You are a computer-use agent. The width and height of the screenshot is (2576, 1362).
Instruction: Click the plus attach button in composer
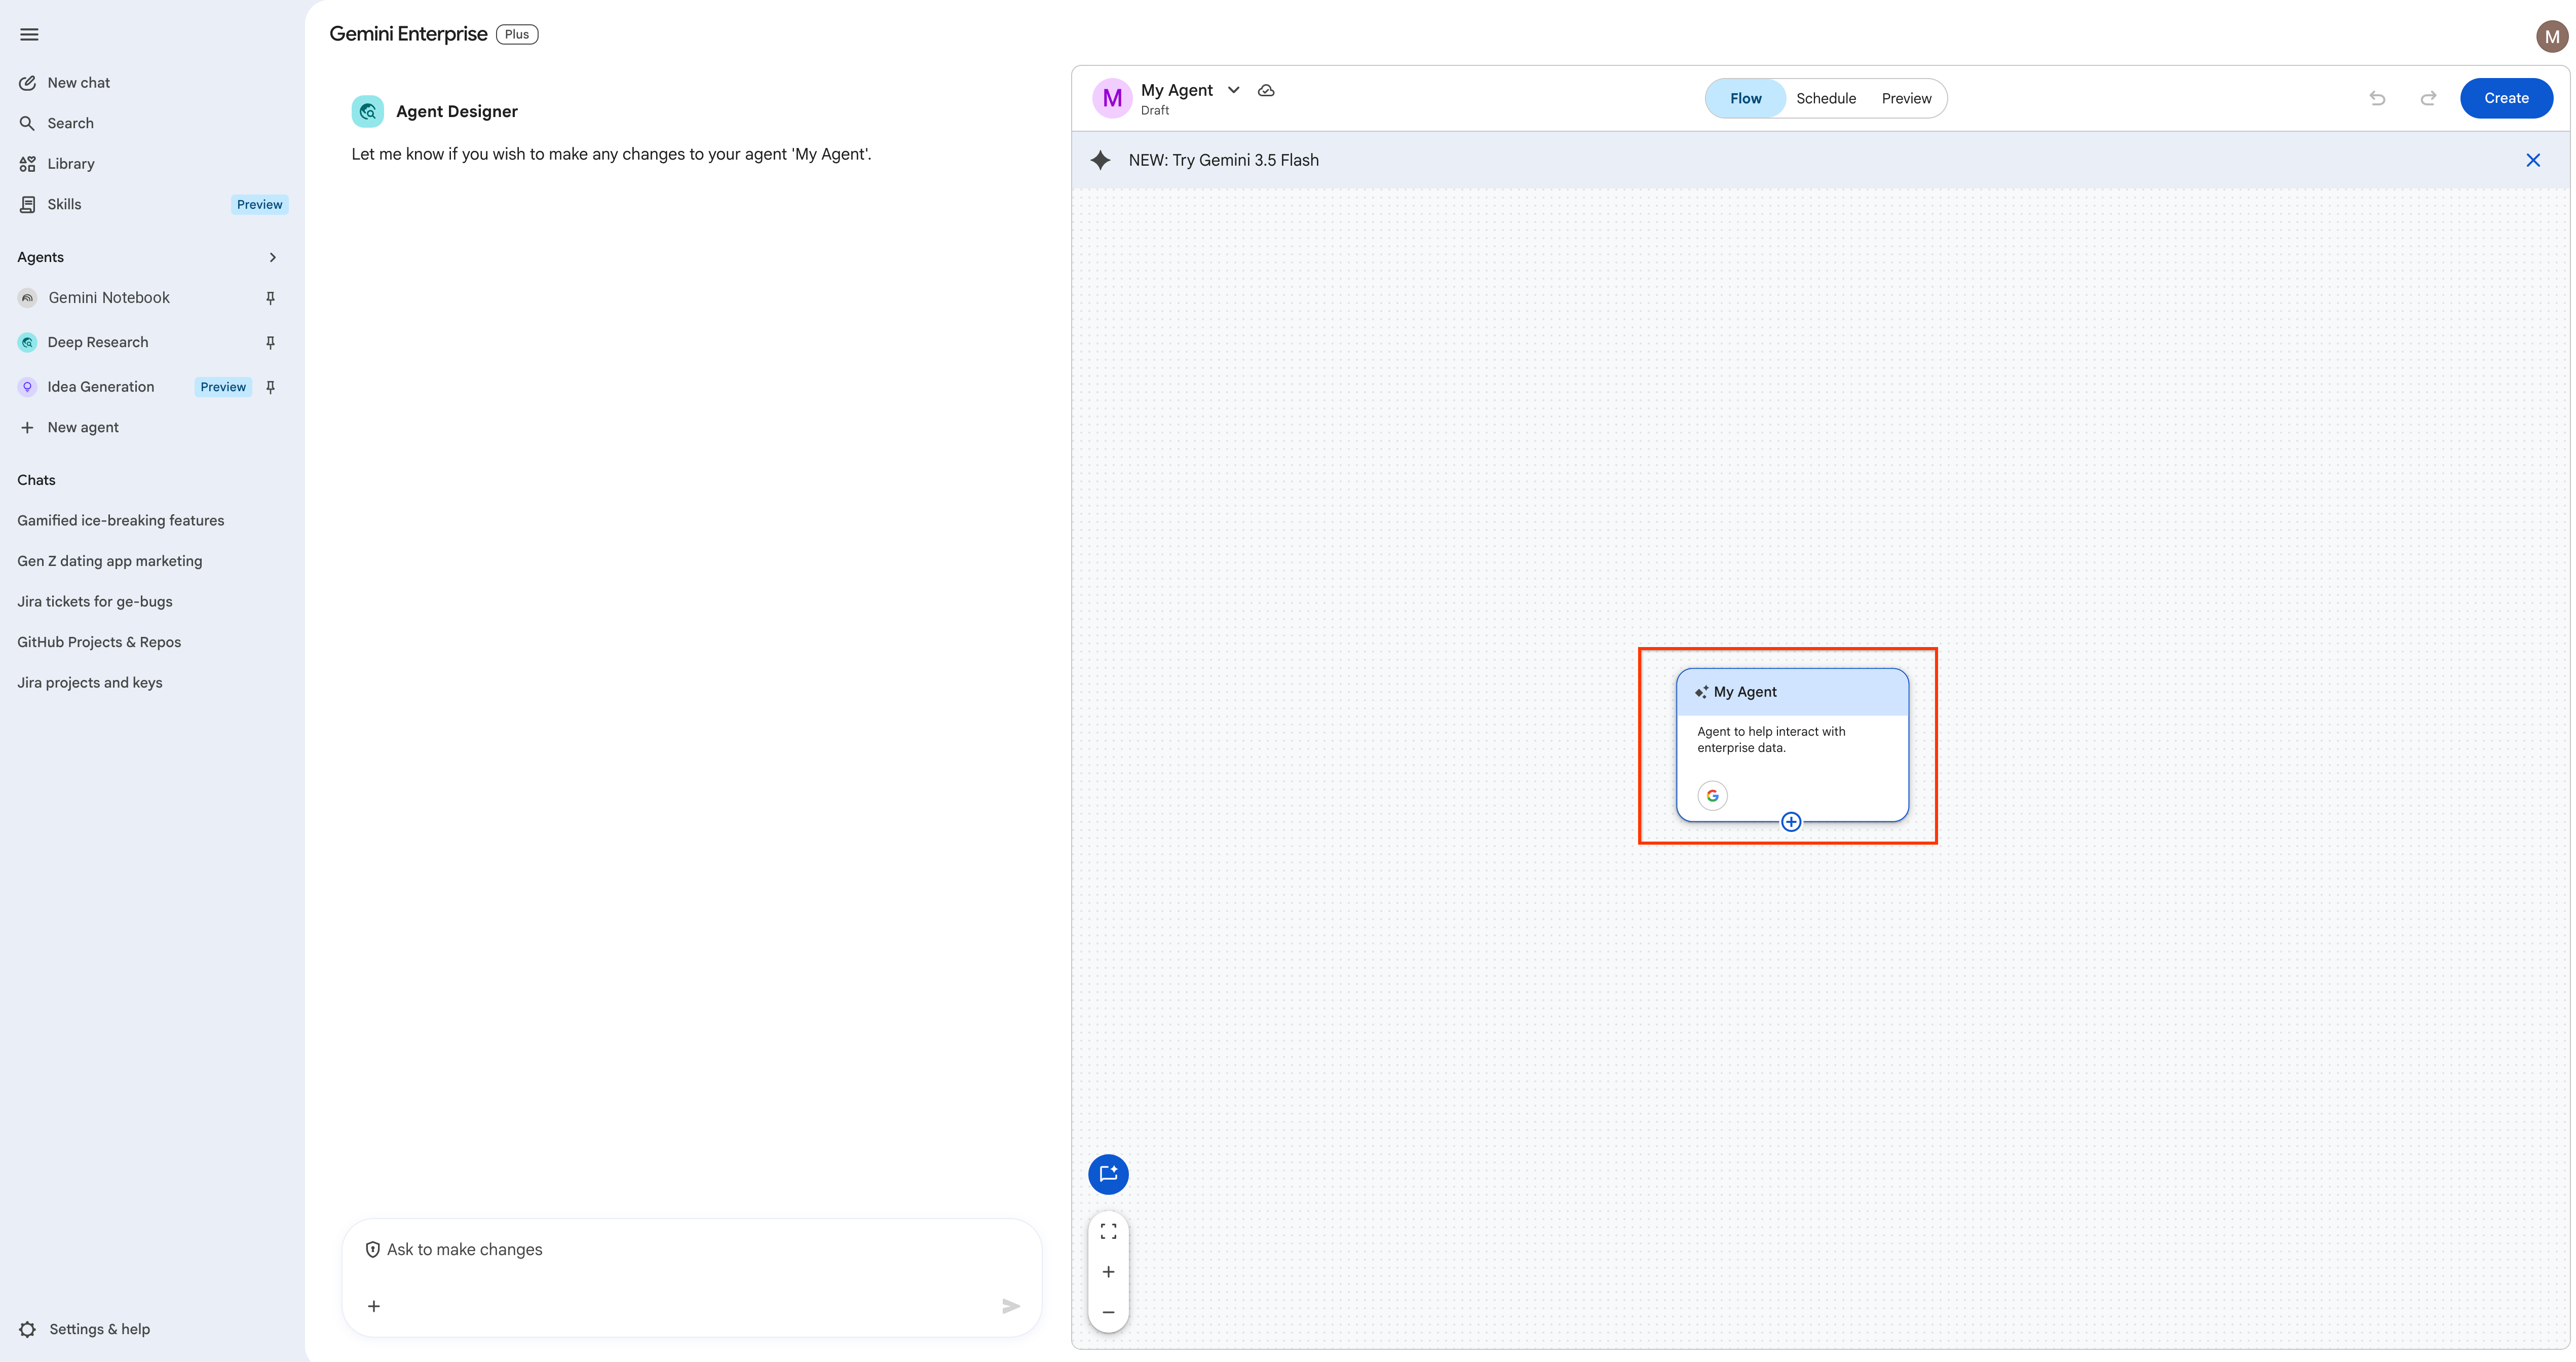click(x=374, y=1306)
